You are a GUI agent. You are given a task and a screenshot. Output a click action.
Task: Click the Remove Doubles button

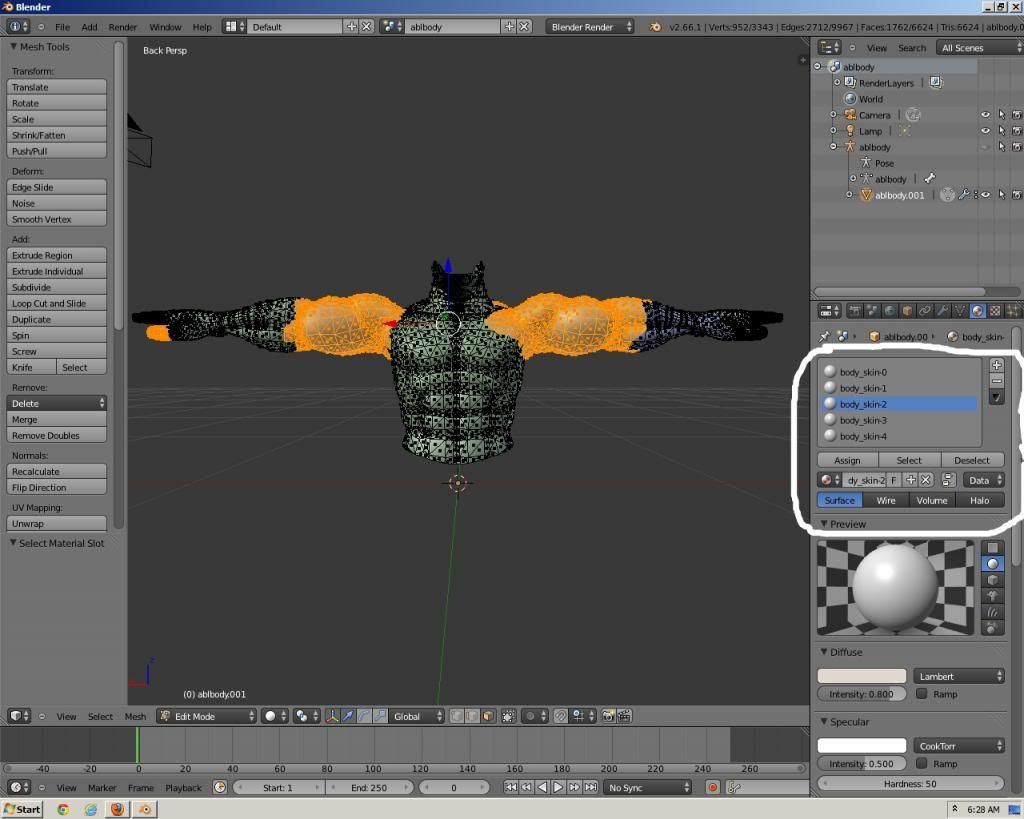point(57,436)
